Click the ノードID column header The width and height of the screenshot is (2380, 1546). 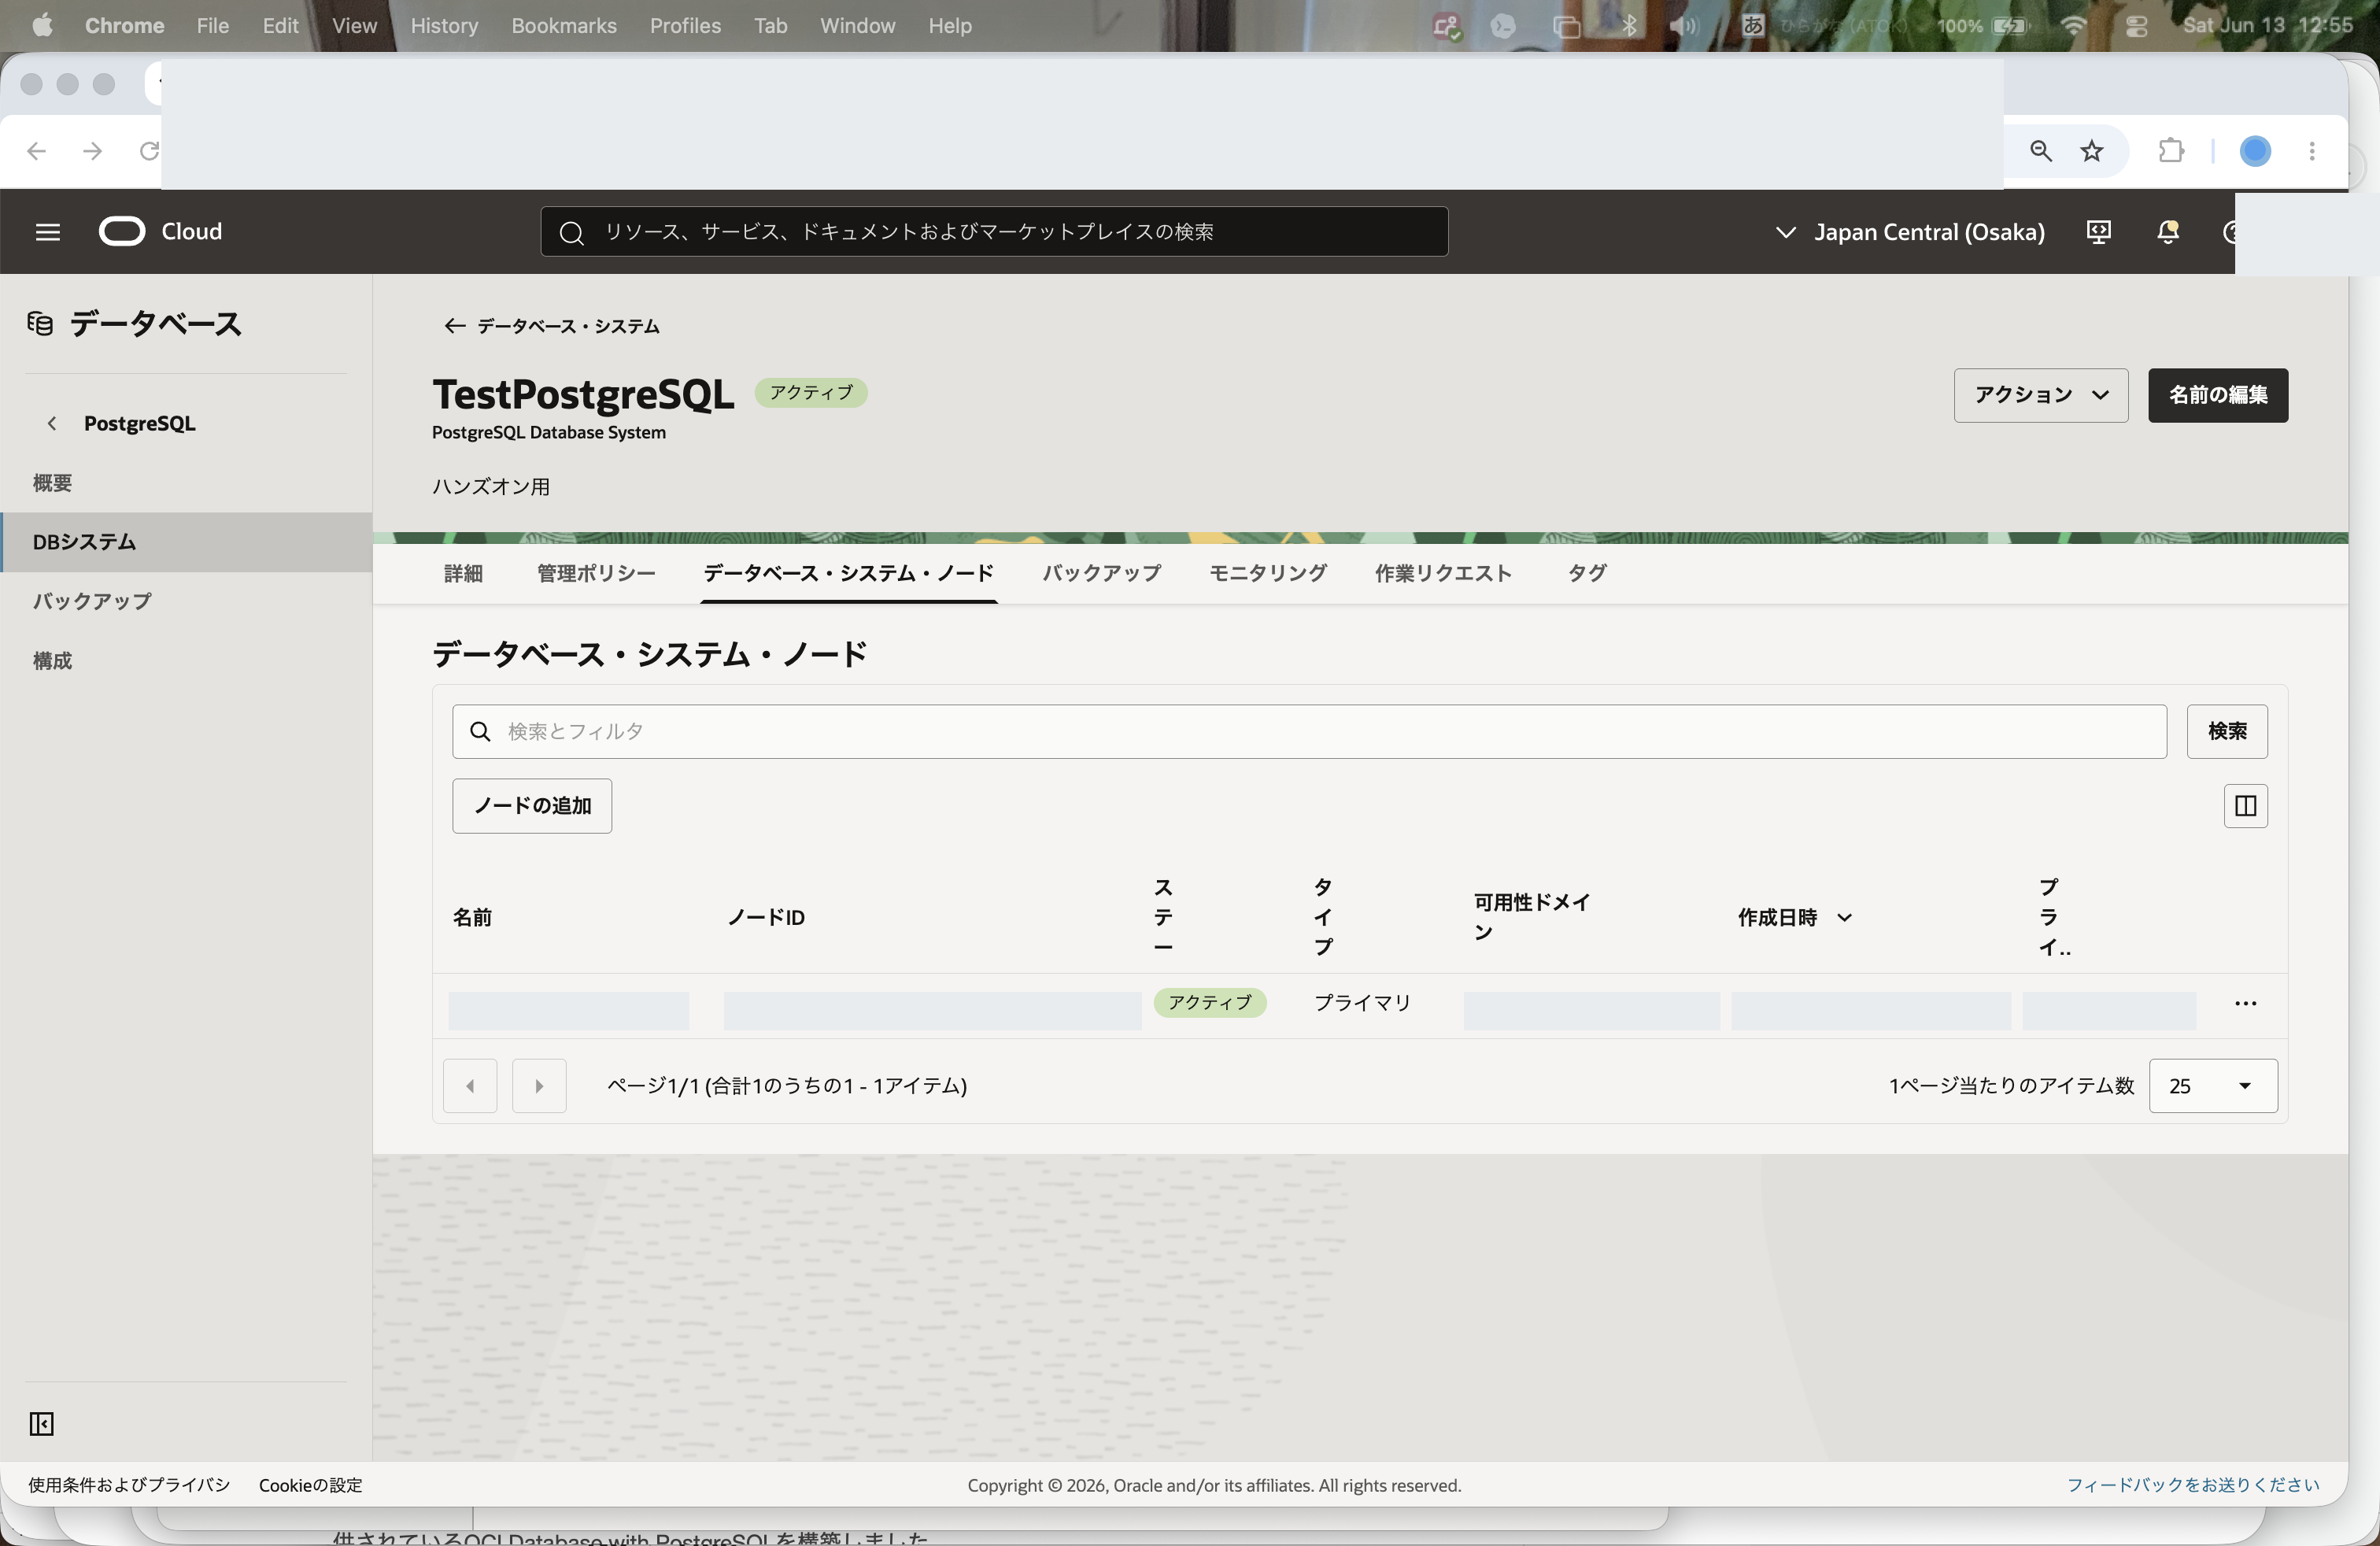[x=766, y=918]
